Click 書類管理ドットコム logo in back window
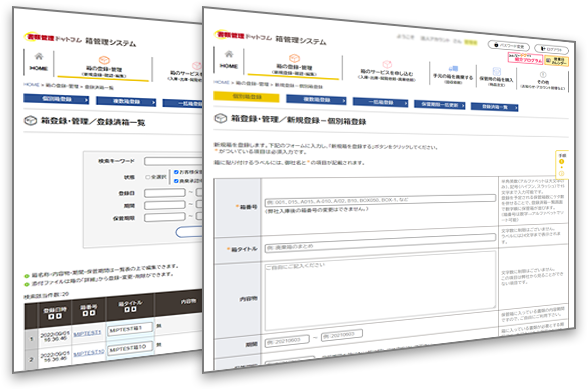 point(52,38)
